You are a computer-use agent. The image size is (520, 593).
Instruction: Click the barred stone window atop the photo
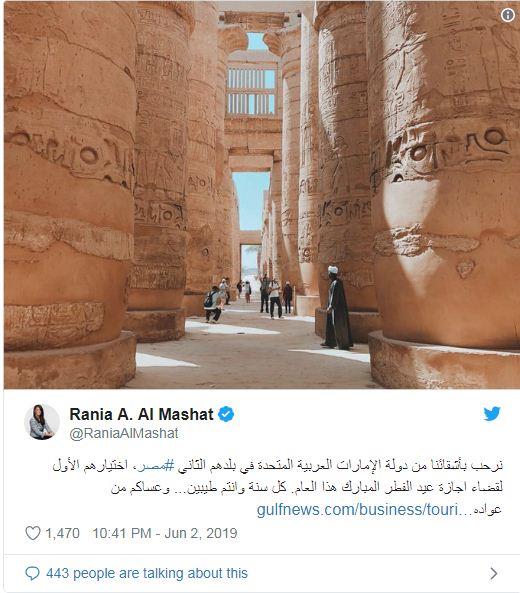pyautogui.click(x=251, y=91)
